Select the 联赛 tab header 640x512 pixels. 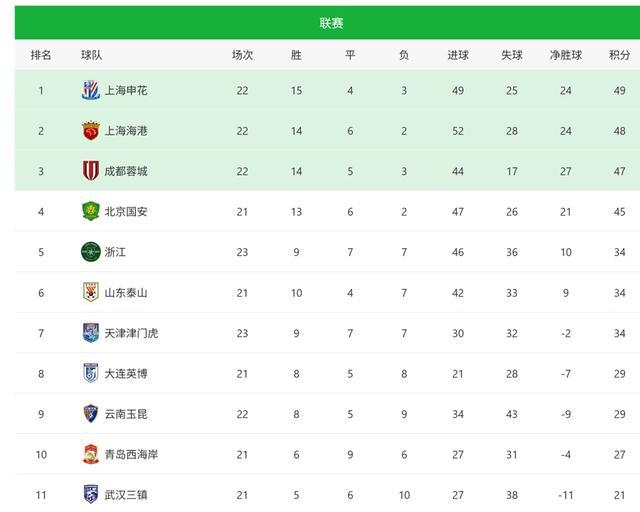pyautogui.click(x=331, y=23)
